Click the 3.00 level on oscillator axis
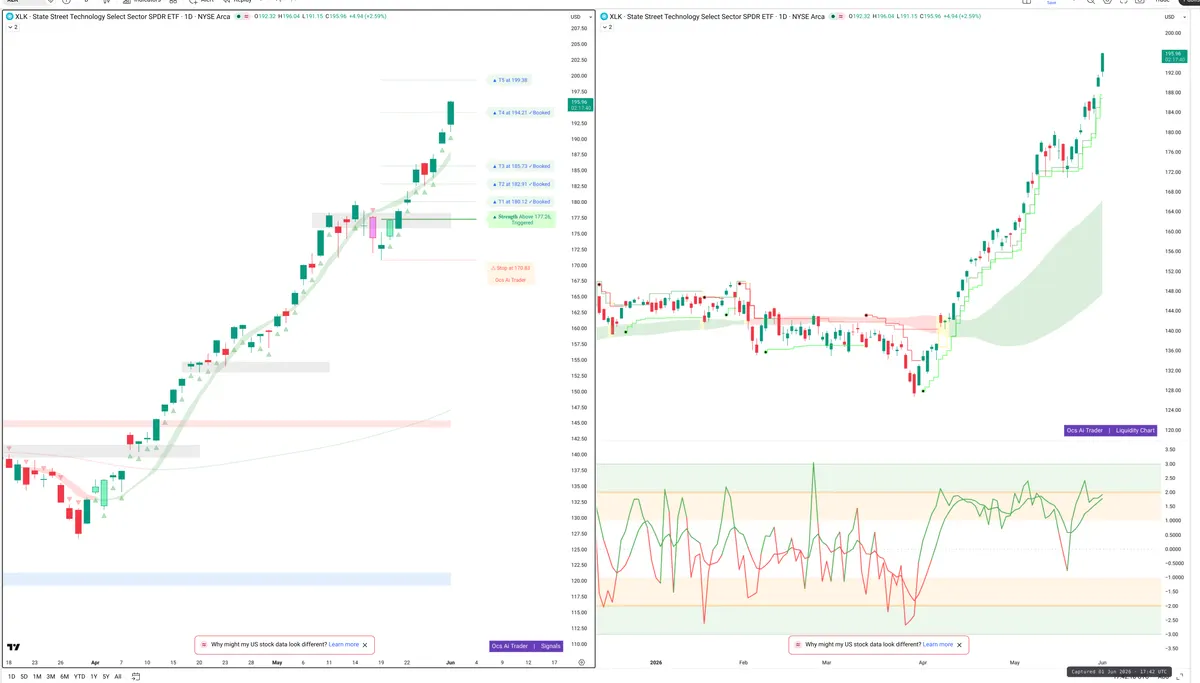Viewport: 1200px width, 683px height. (x=1169, y=464)
